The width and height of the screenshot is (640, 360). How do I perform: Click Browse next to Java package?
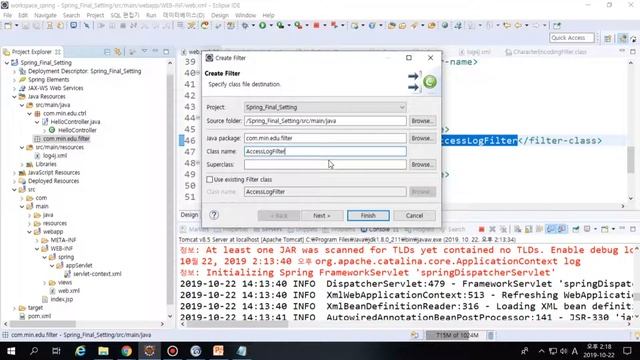[422, 138]
